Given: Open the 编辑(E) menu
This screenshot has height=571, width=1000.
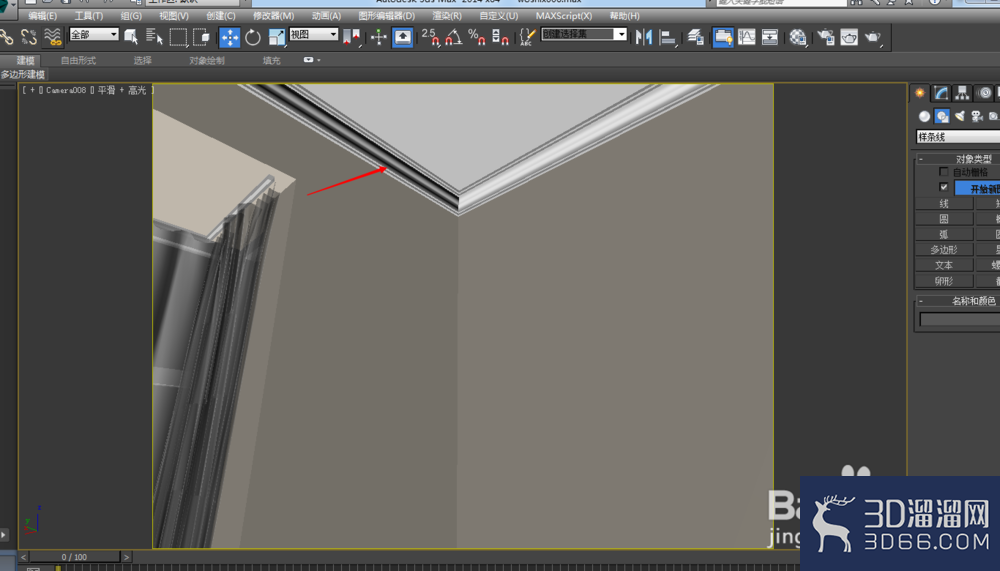Looking at the screenshot, I should coord(43,16).
